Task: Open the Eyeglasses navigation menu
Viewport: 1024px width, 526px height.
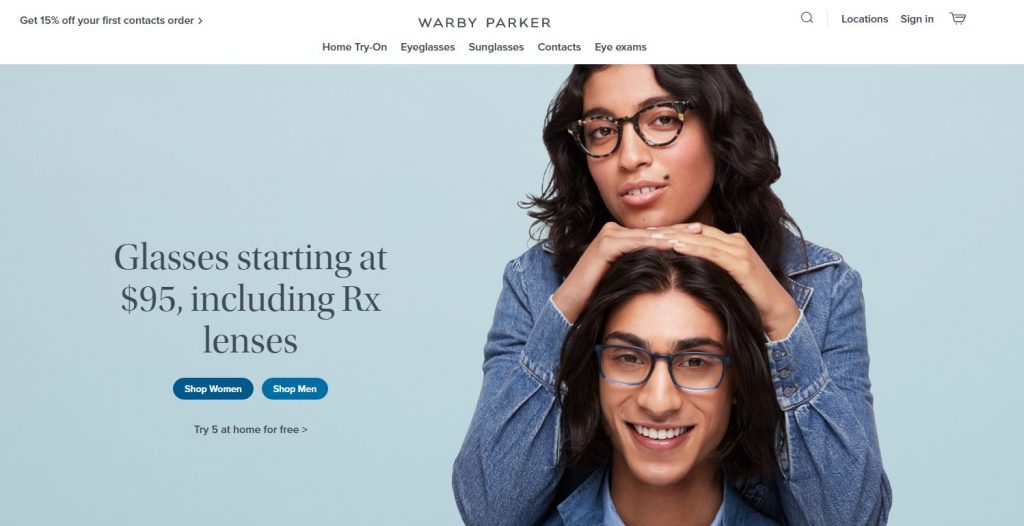Action: [x=428, y=47]
